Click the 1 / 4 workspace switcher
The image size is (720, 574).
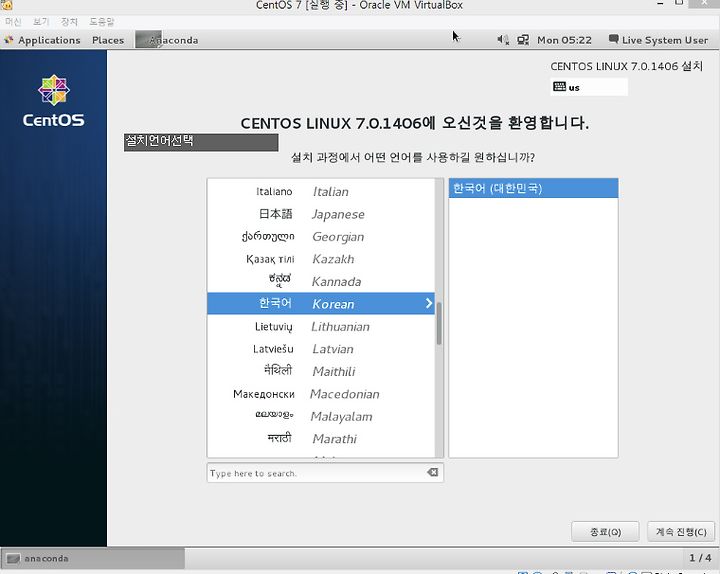[x=700, y=558]
